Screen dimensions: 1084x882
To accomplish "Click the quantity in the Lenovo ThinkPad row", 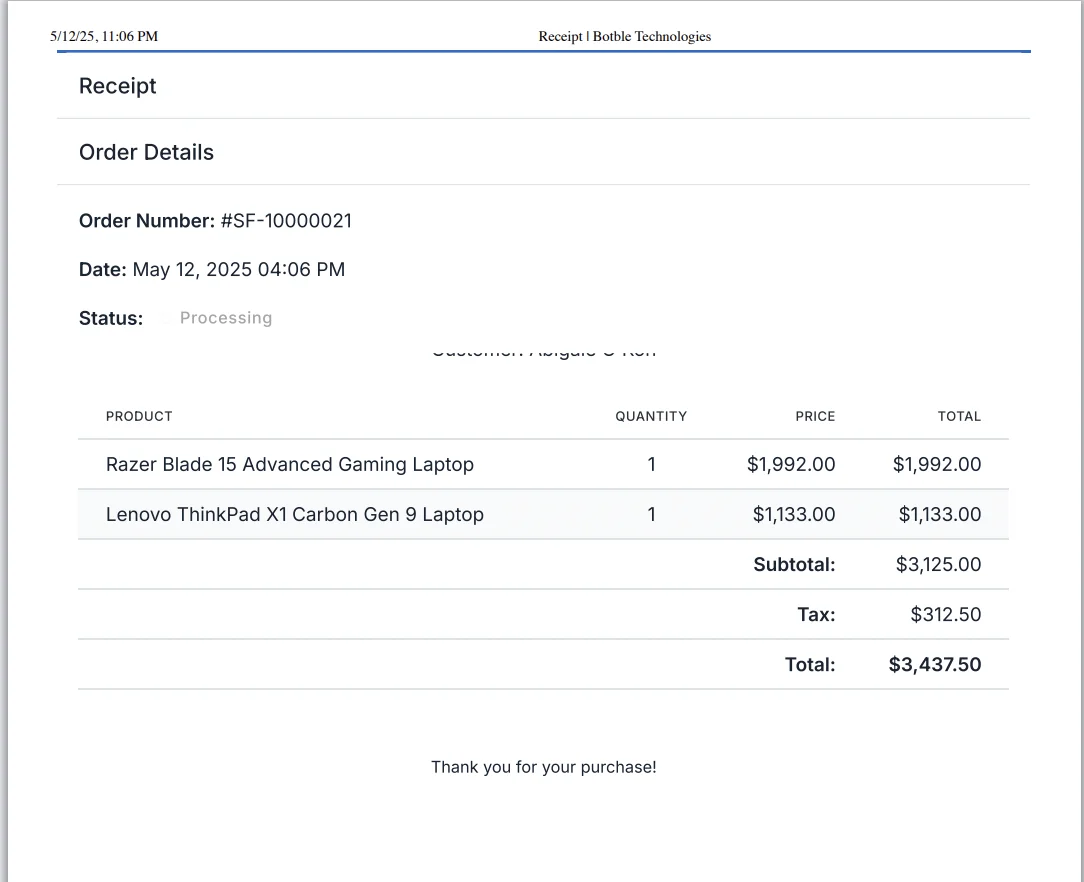I will tap(652, 514).
